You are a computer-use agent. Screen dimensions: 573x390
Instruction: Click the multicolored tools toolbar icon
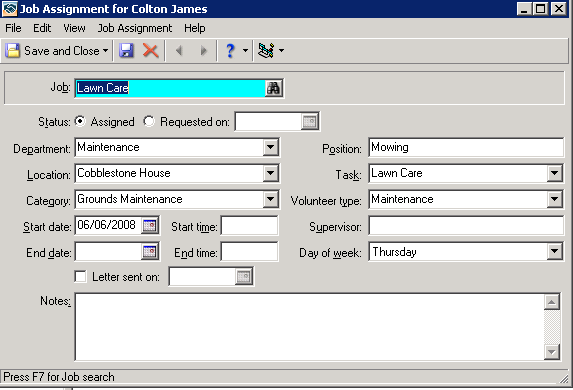coord(266,50)
